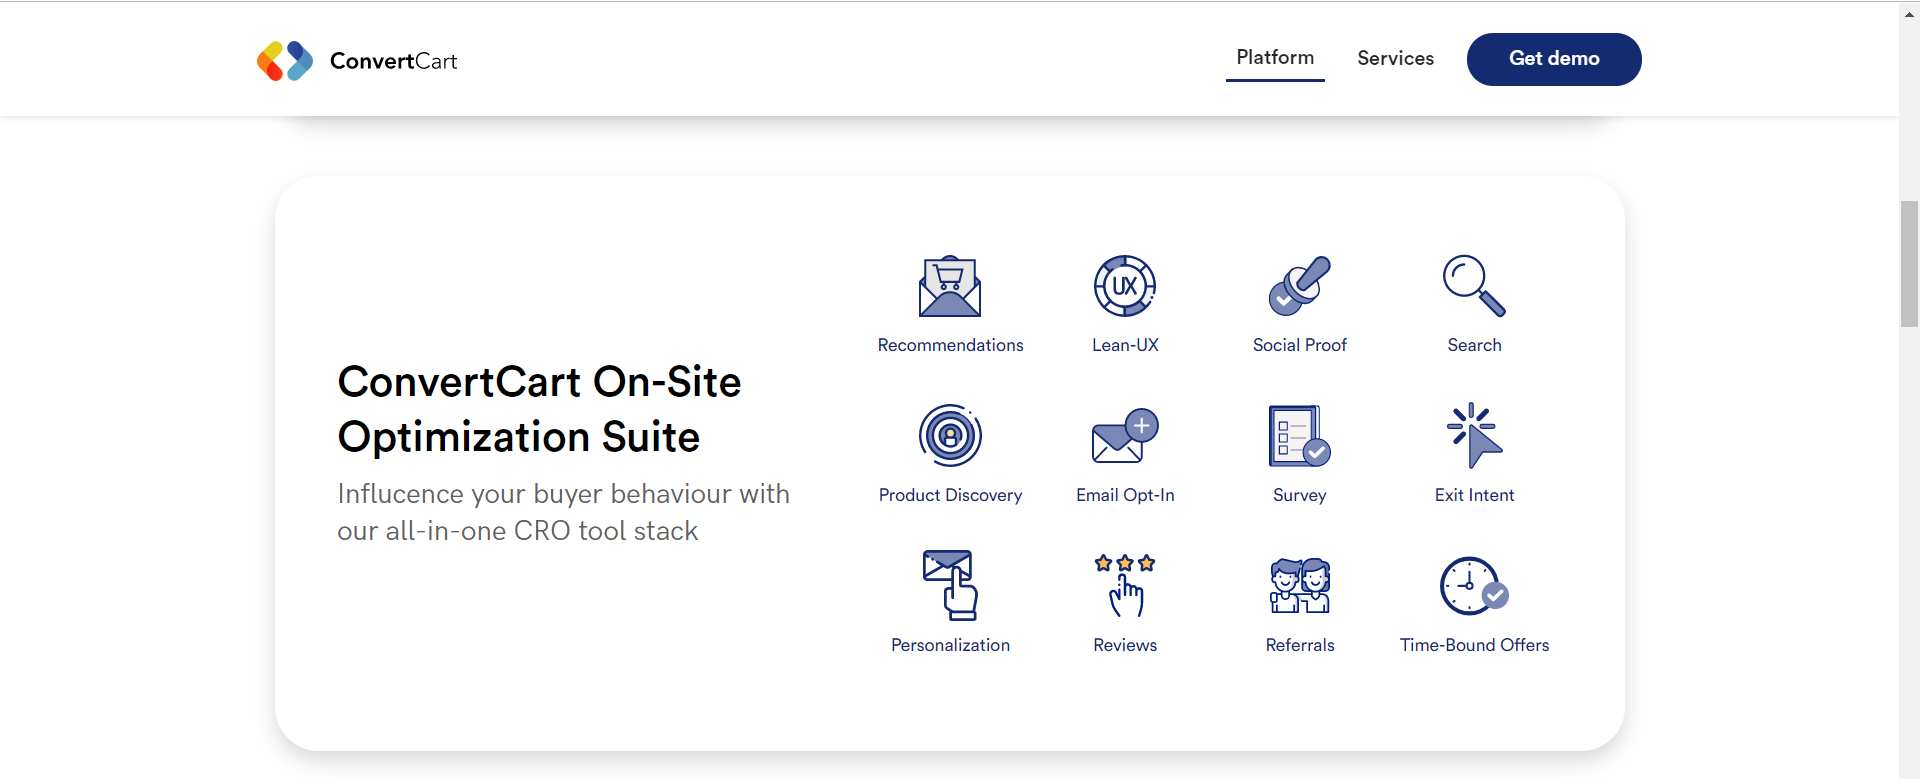The height and width of the screenshot is (779, 1920).
Task: Click the ConvertCart logo
Action: (357, 61)
